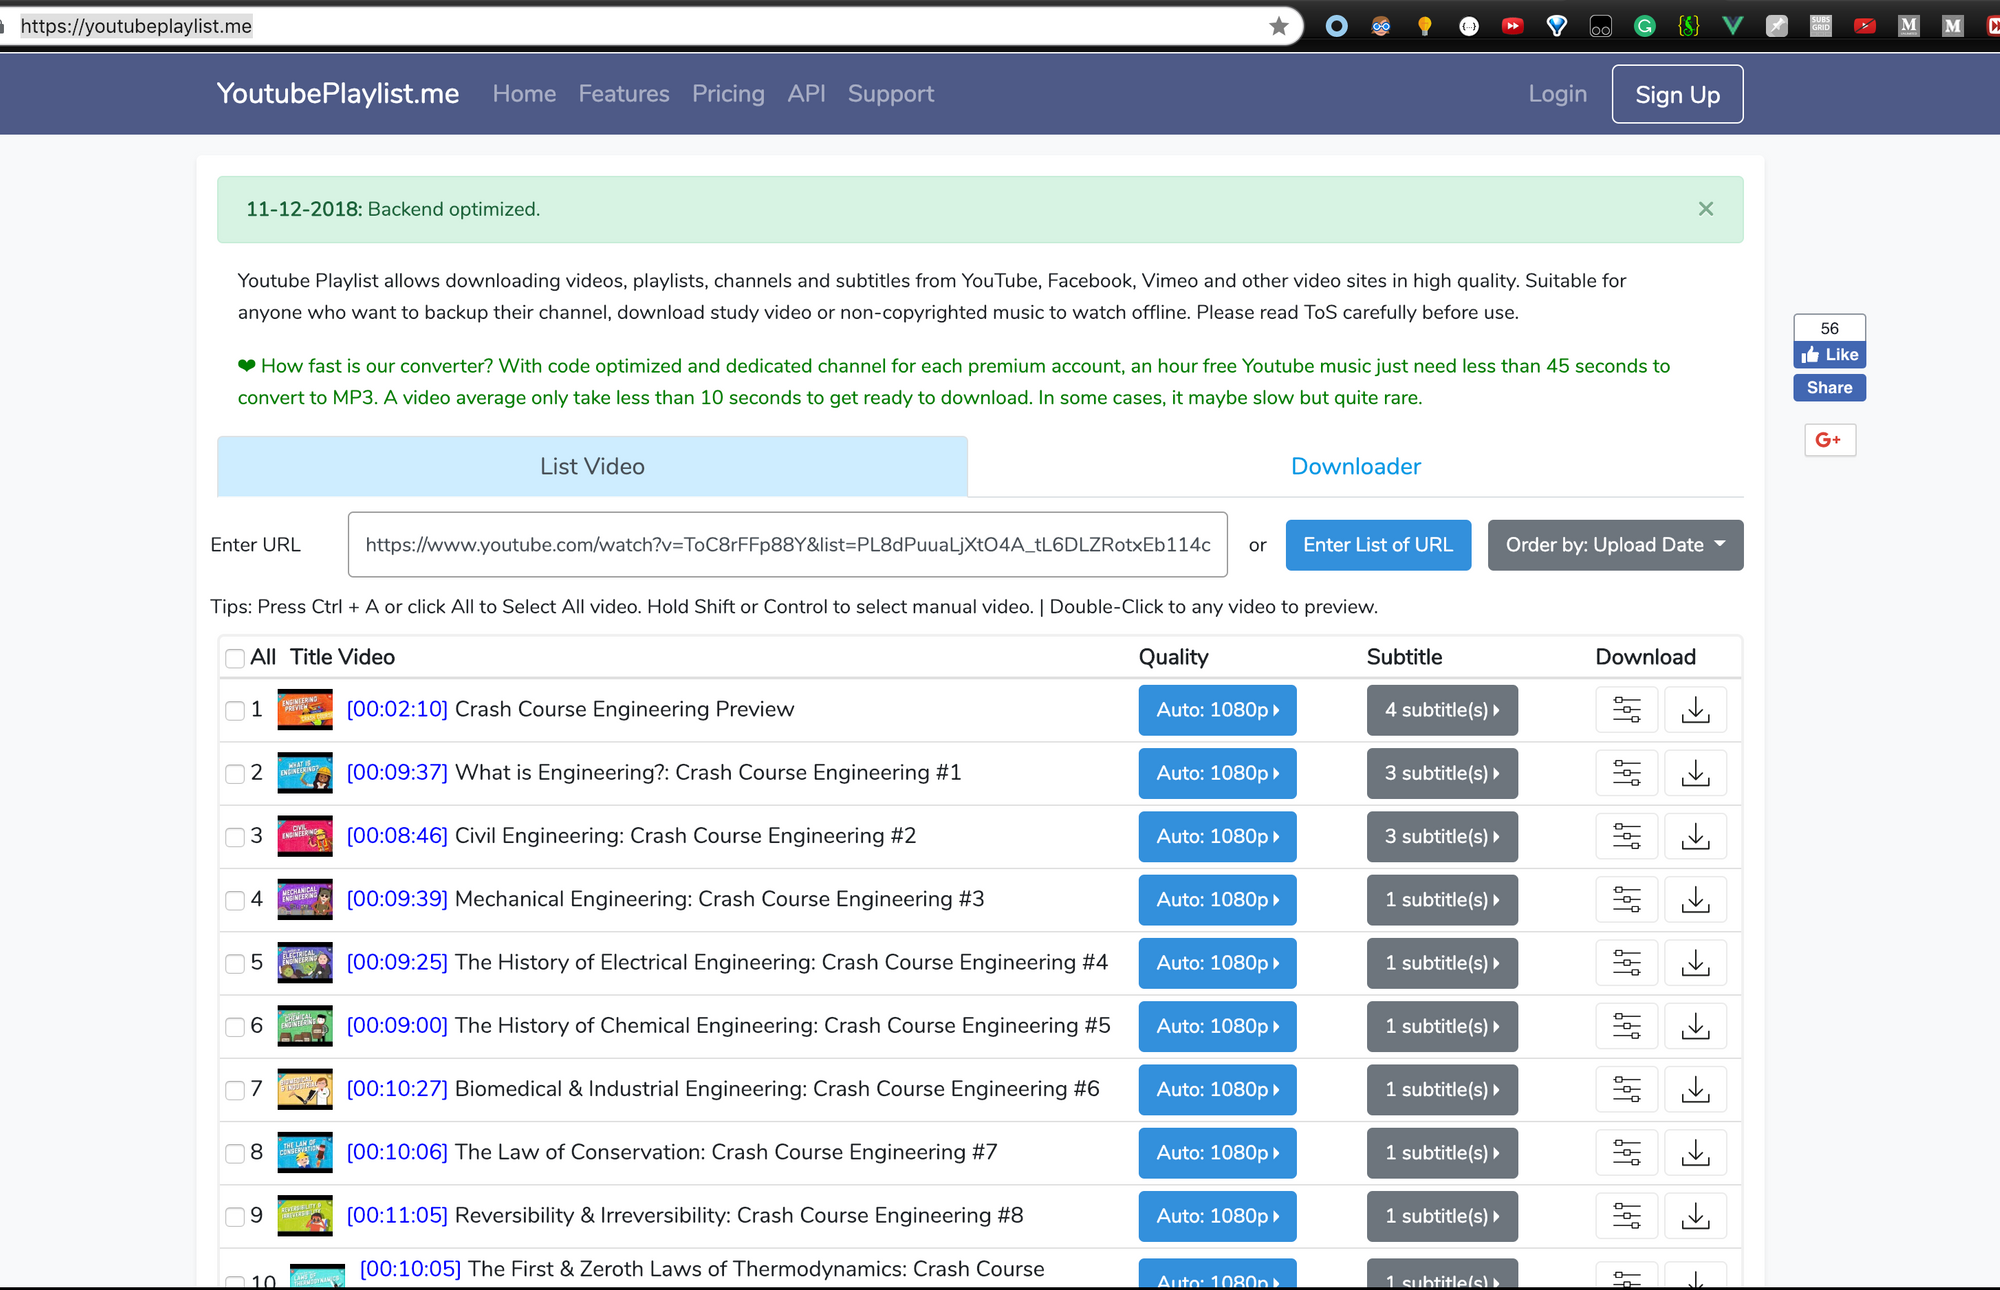Tick checkbox for Biomedical & Industrial Engineering video
Viewport: 2000px width, 1290px height.
click(x=235, y=1090)
